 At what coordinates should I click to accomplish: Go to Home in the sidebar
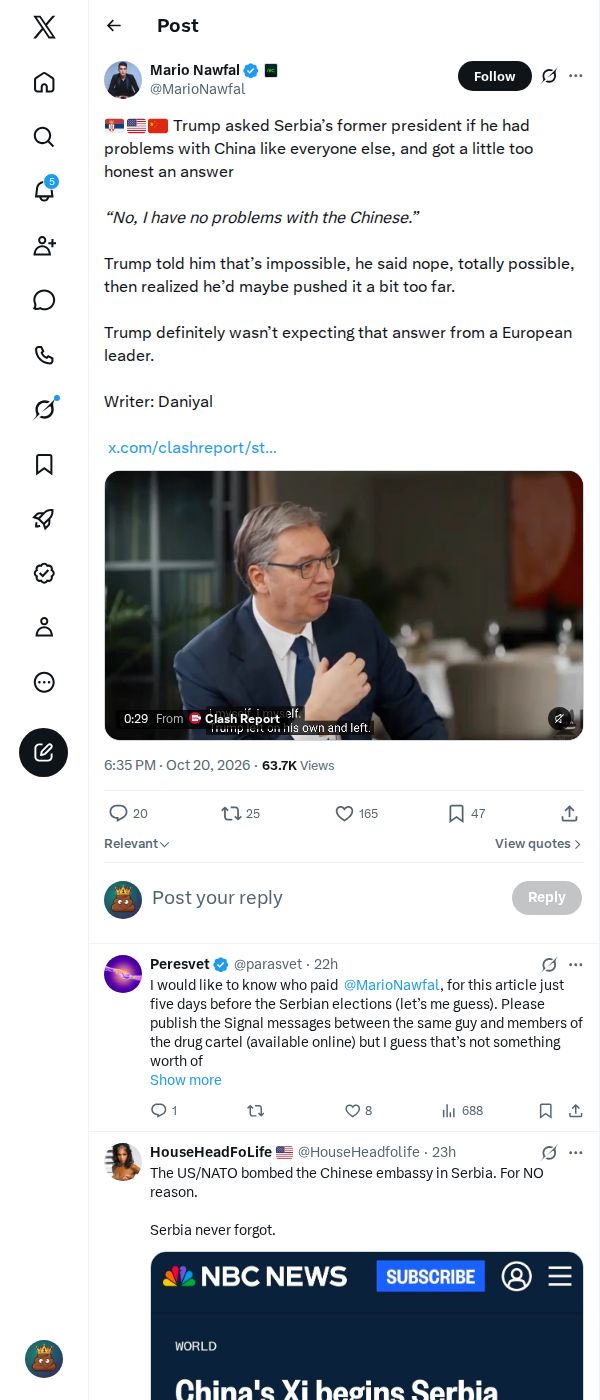tap(44, 82)
